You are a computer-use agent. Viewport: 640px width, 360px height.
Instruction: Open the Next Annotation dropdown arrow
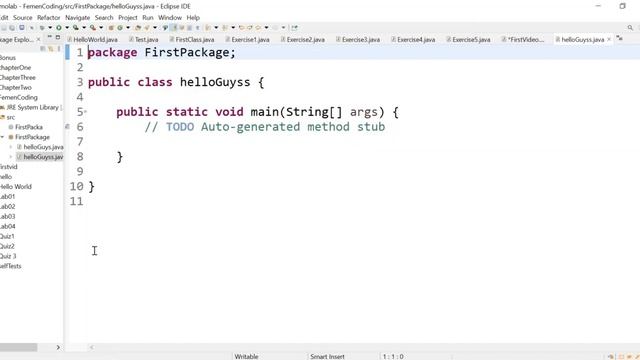point(216,28)
